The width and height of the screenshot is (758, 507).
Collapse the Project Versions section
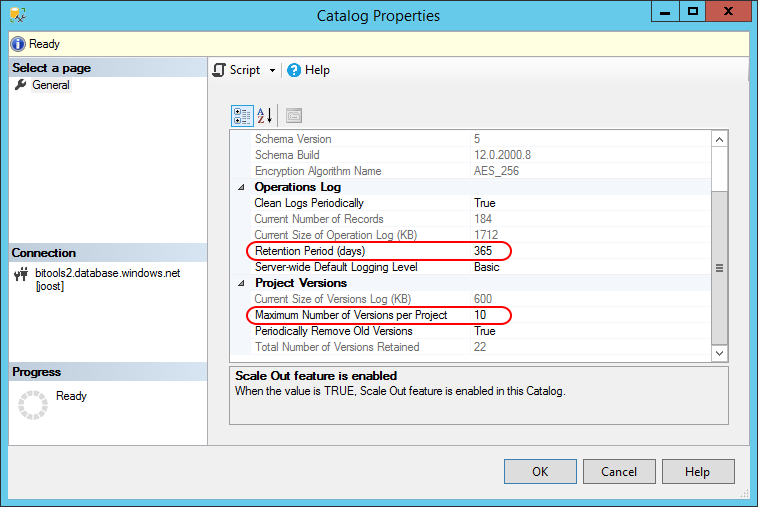[240, 283]
